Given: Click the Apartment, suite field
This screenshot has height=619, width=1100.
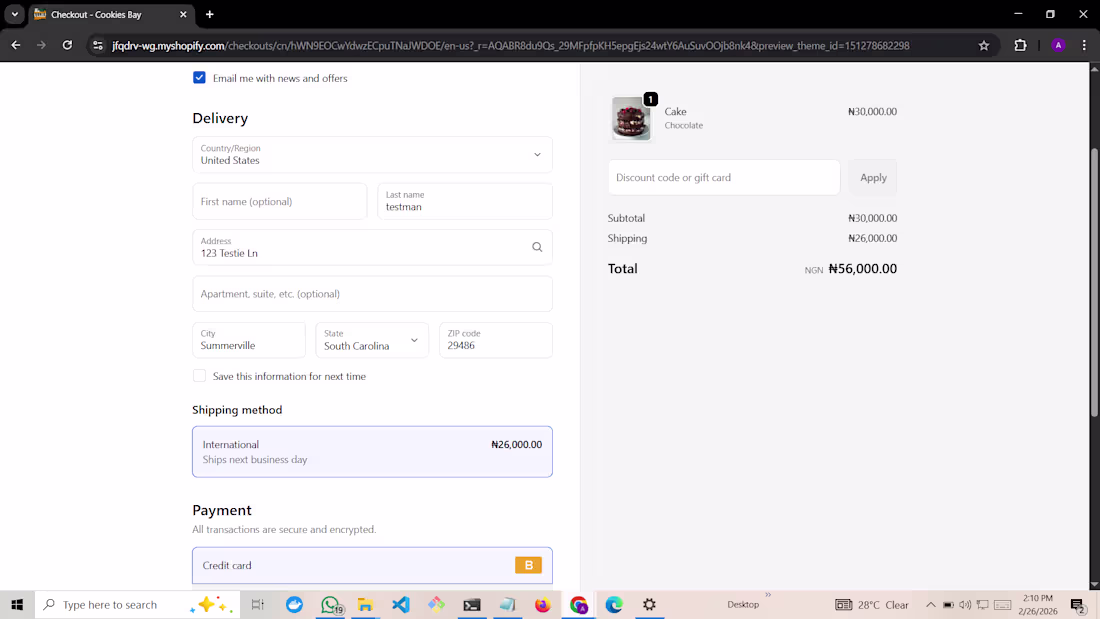Looking at the screenshot, I should point(372,293).
